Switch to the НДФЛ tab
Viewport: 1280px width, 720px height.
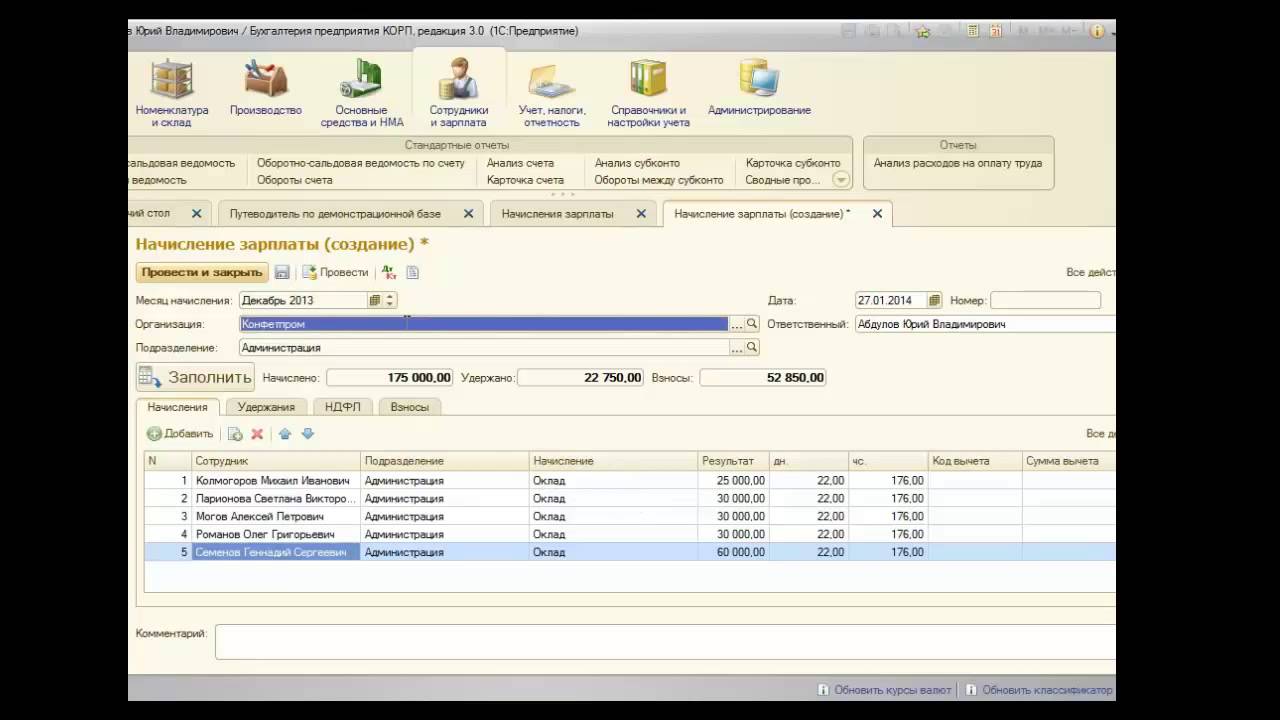[343, 407]
